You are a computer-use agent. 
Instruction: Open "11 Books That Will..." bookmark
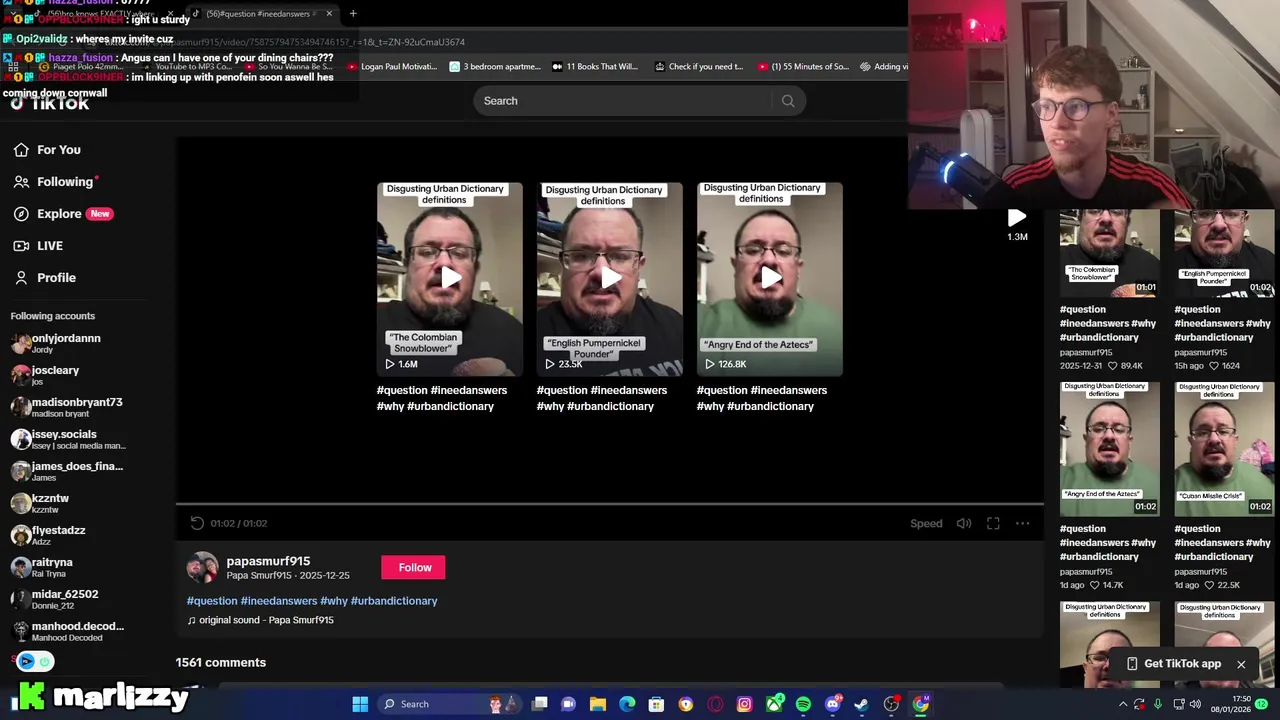click(595, 67)
